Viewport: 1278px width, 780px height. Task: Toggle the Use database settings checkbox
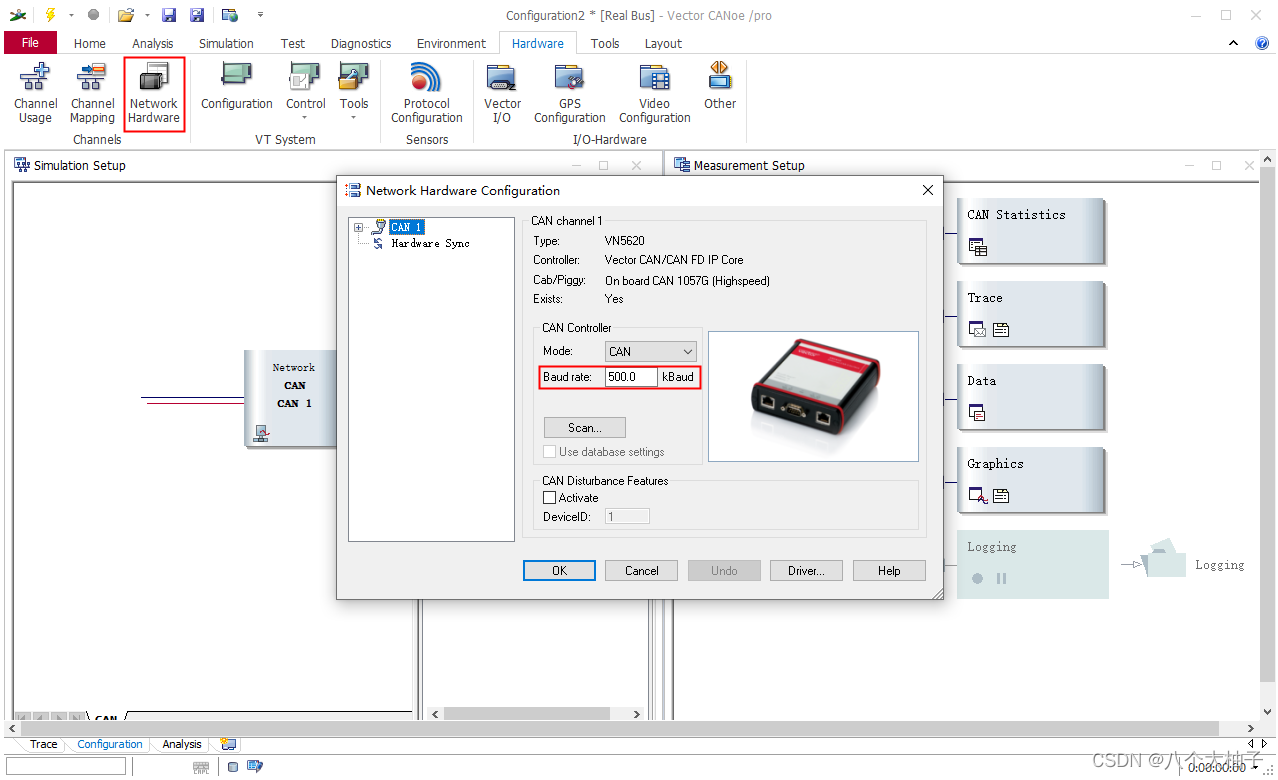pos(549,451)
